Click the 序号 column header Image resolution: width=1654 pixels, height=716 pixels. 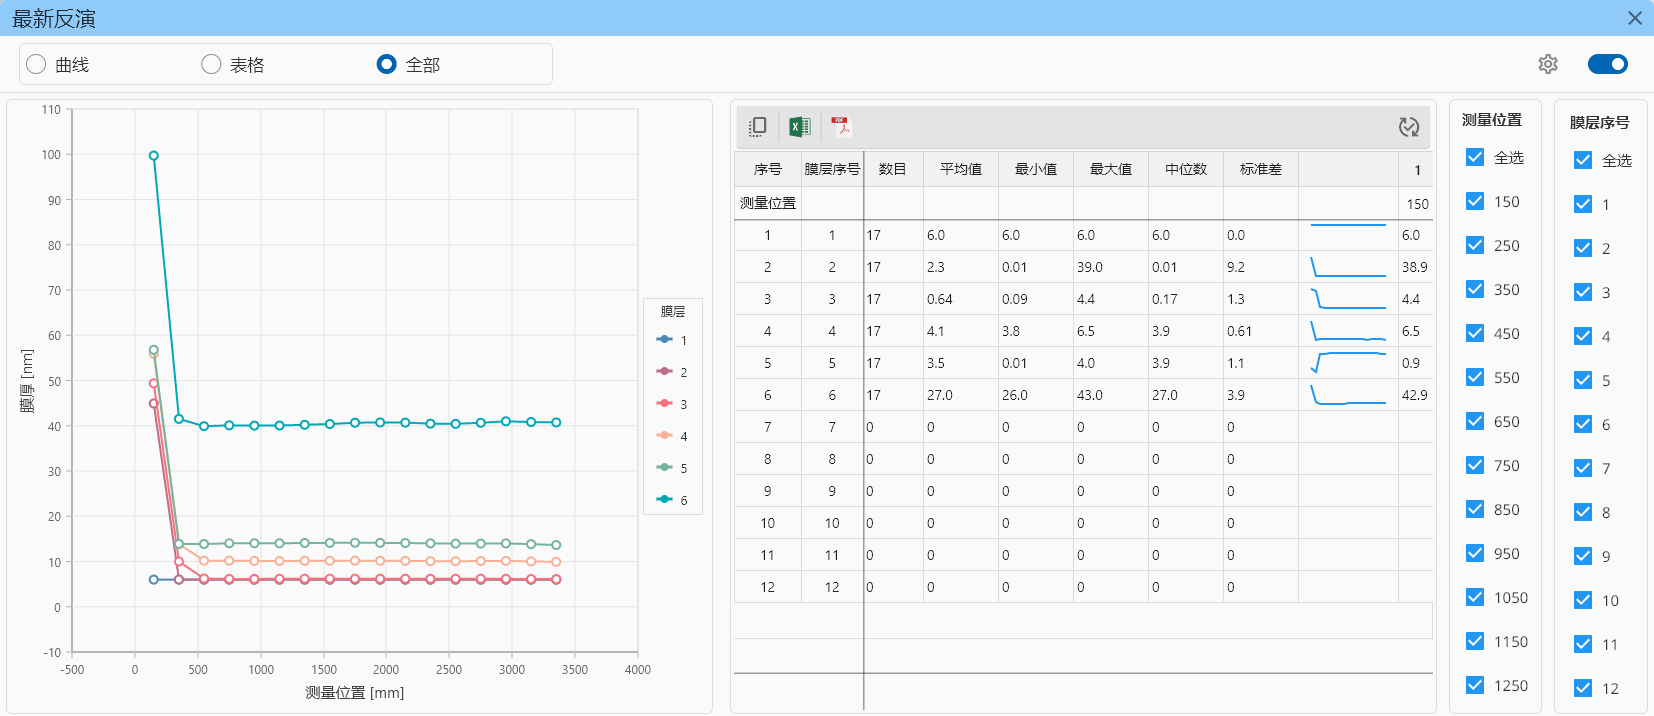click(x=768, y=169)
